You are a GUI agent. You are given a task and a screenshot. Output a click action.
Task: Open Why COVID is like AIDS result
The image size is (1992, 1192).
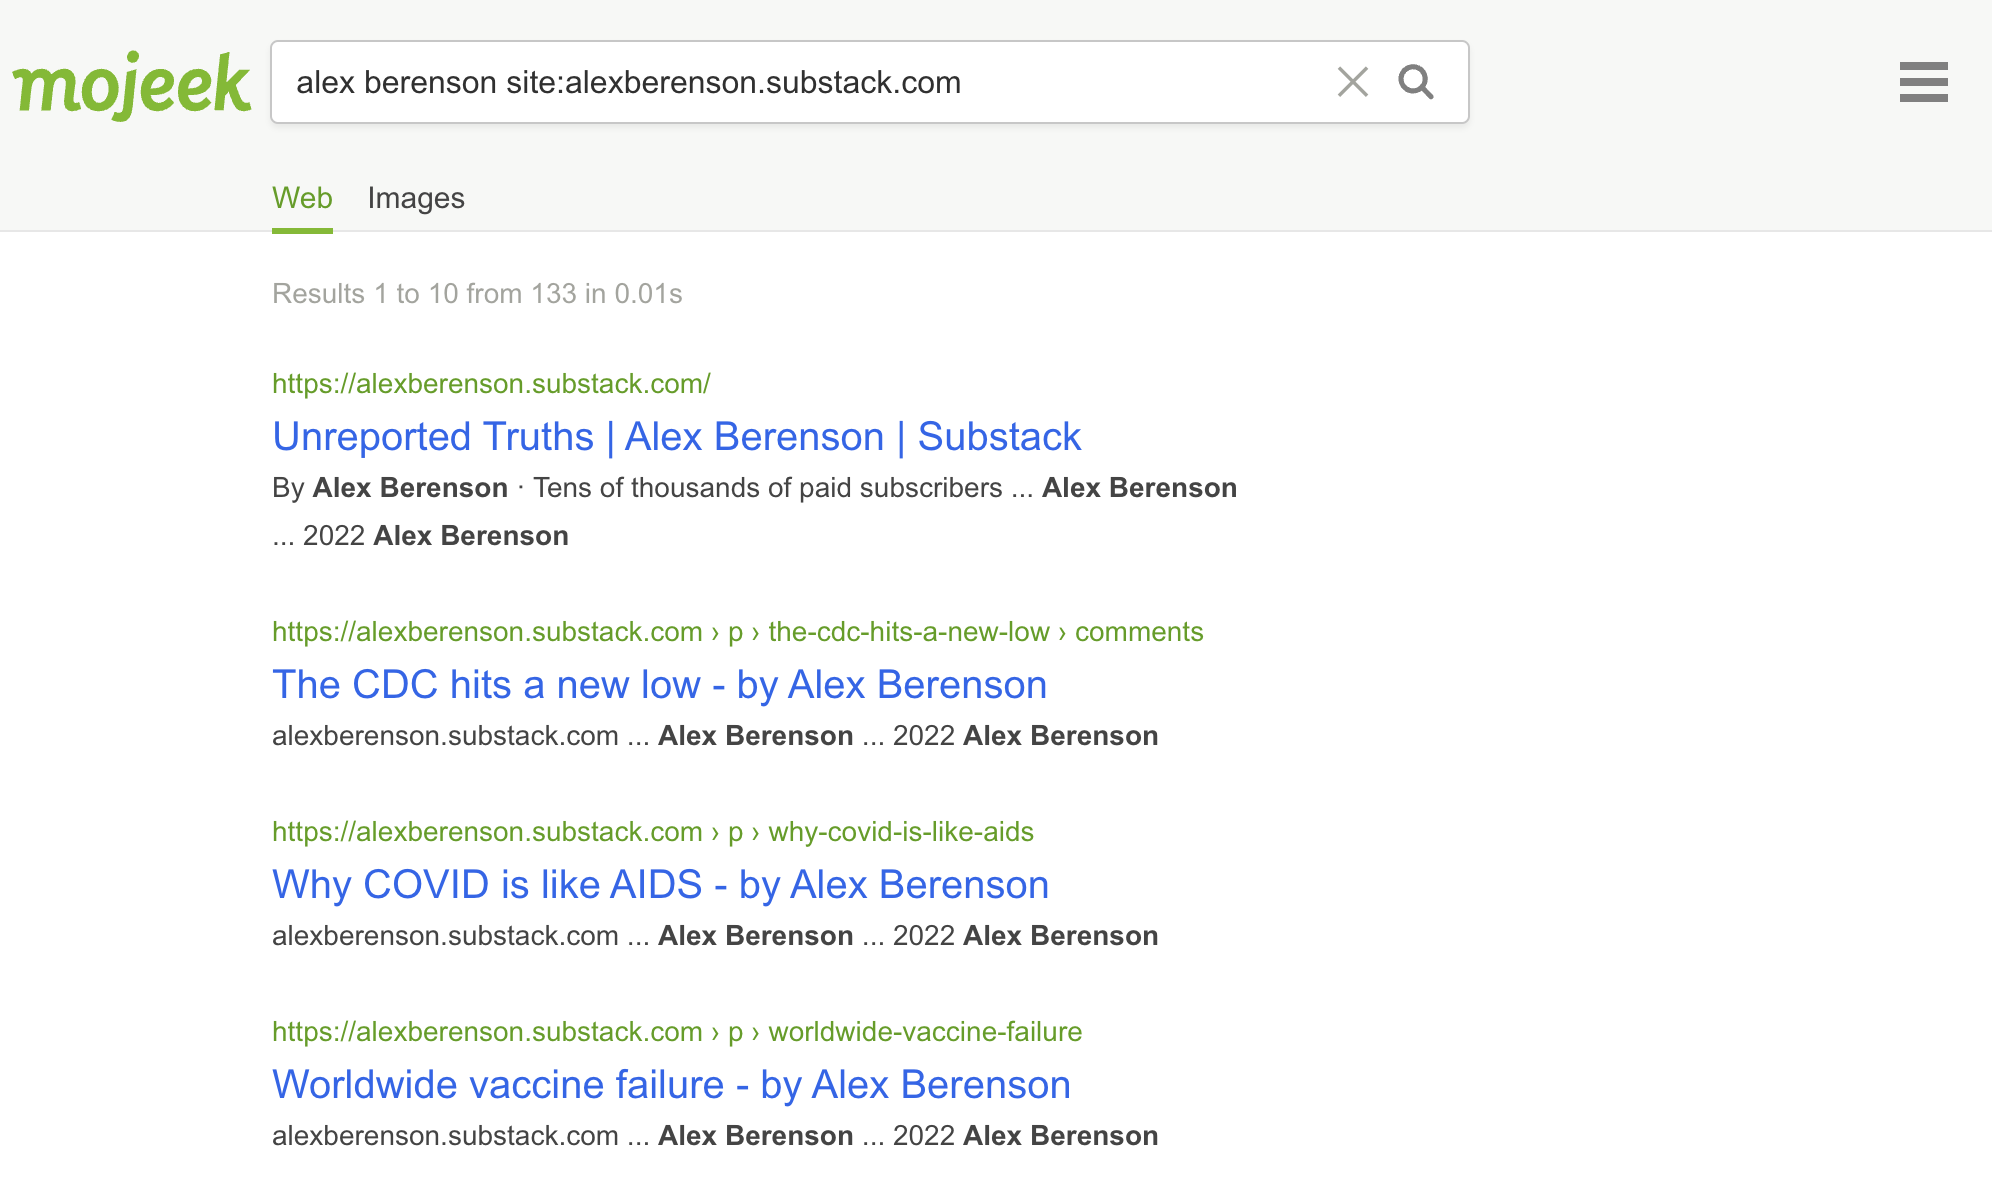660,885
